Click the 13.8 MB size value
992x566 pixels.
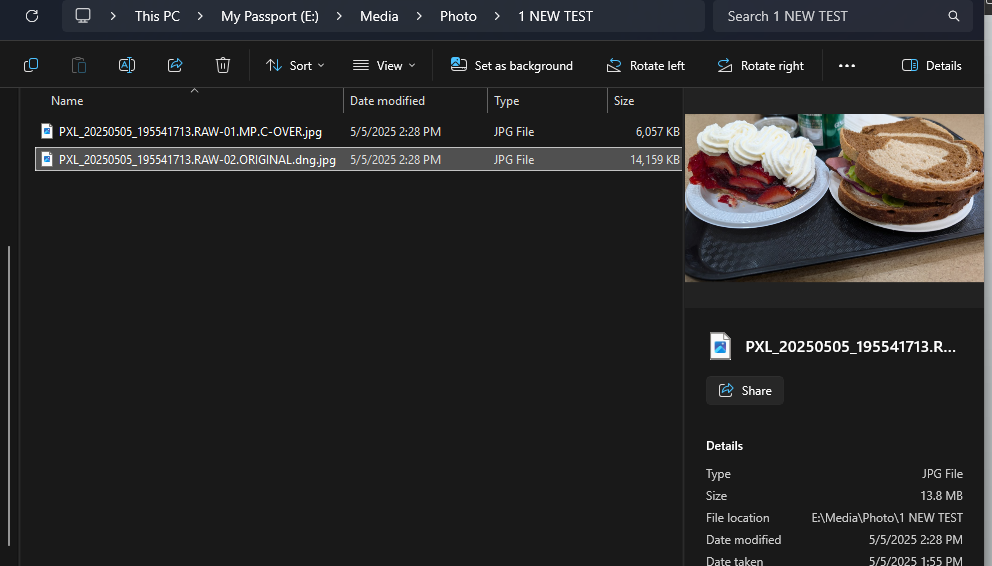tap(941, 496)
